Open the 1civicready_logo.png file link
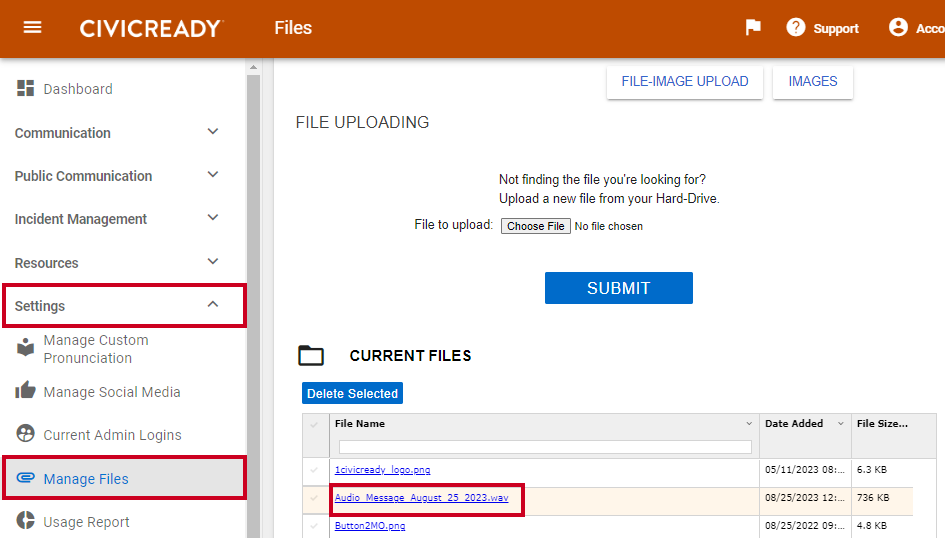The image size is (945, 538). click(383, 470)
